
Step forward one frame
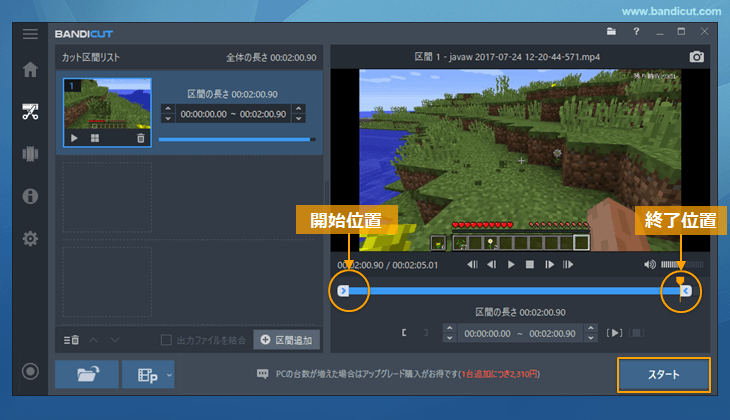(x=549, y=264)
